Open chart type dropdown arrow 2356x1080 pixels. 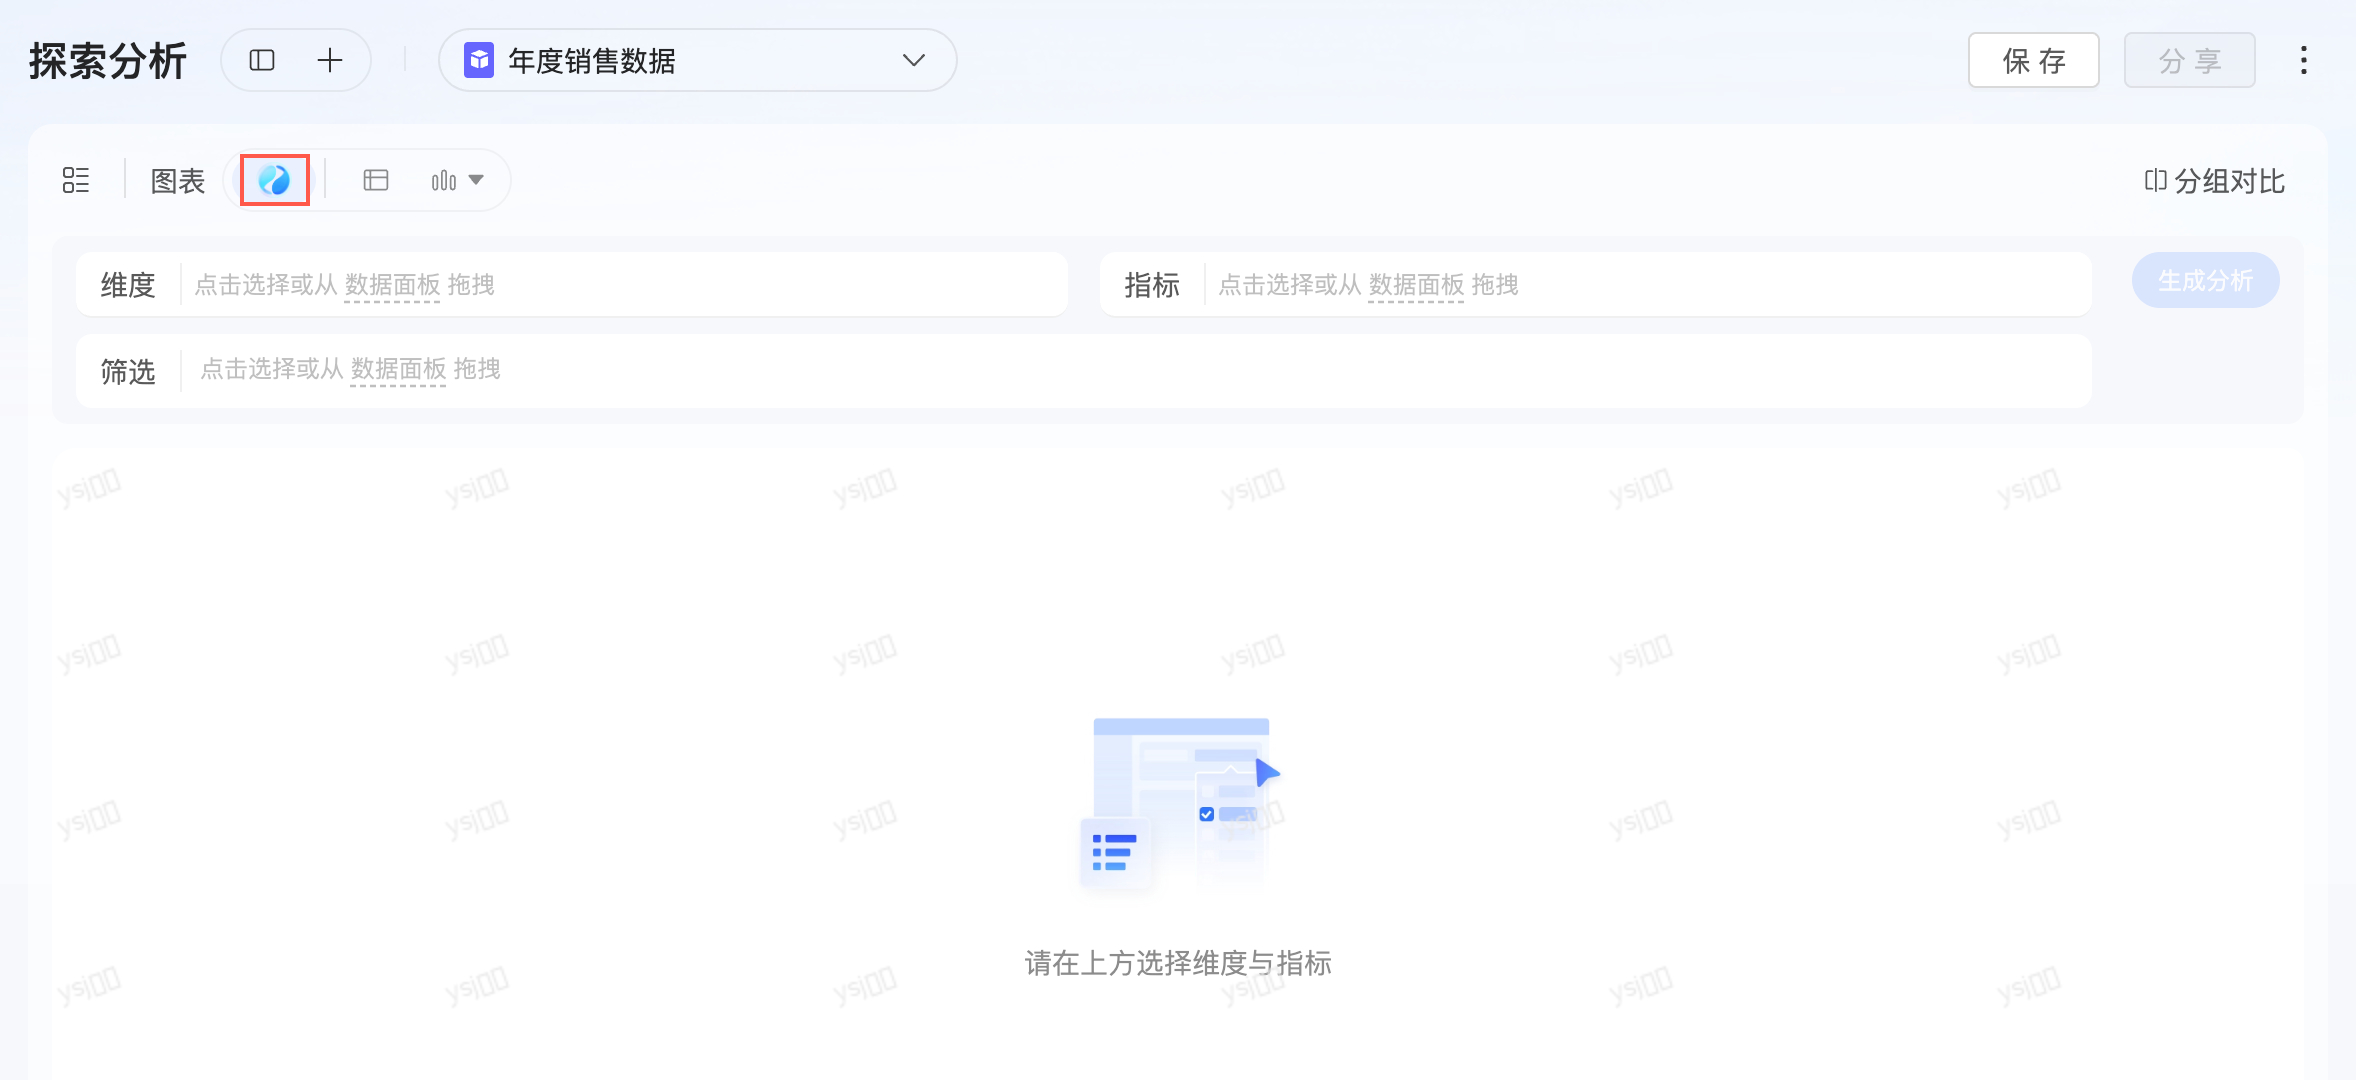[x=477, y=181]
